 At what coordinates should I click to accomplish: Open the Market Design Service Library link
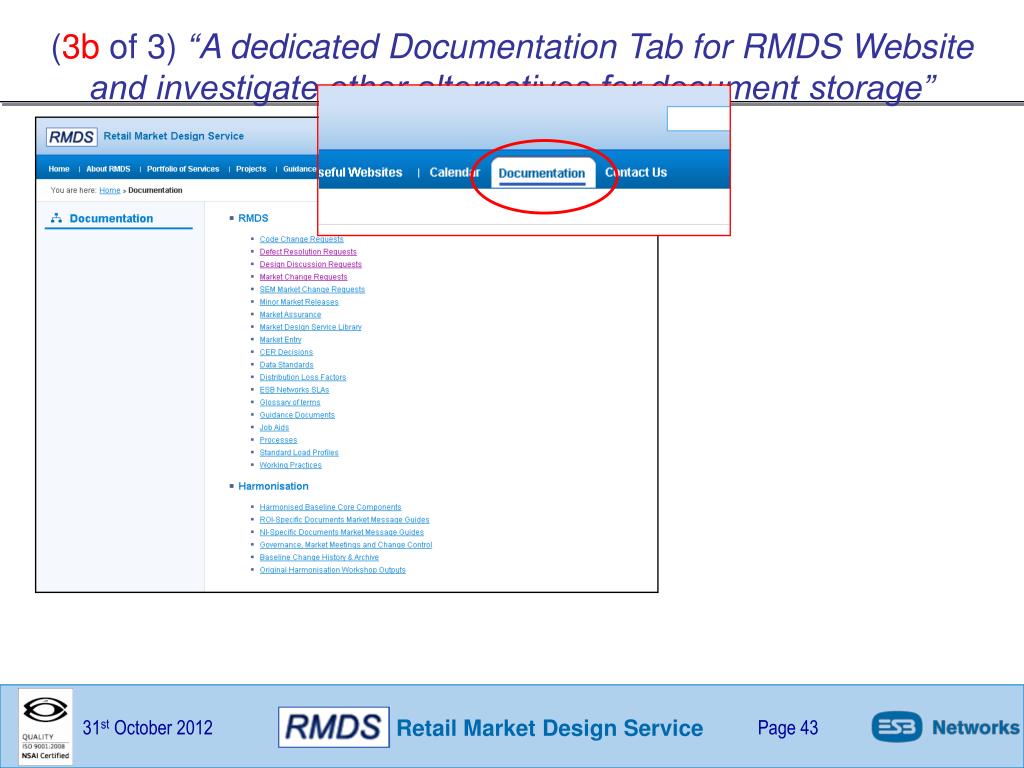pyautogui.click(x=310, y=327)
